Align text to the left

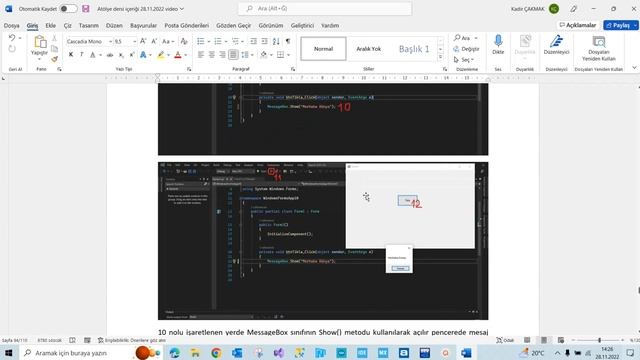[201, 55]
